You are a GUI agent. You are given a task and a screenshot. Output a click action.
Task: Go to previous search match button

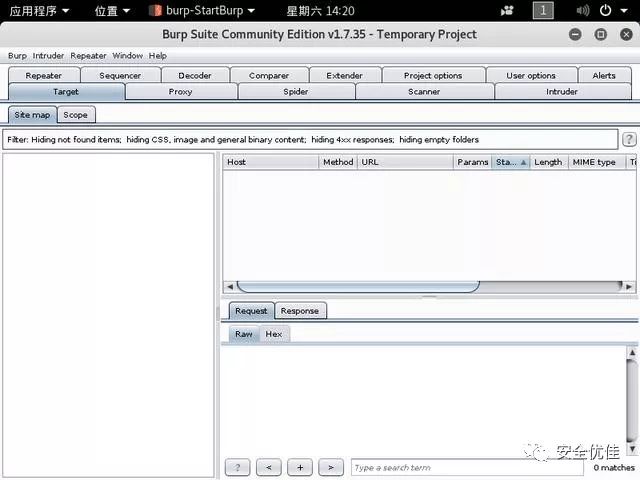[x=269, y=467]
